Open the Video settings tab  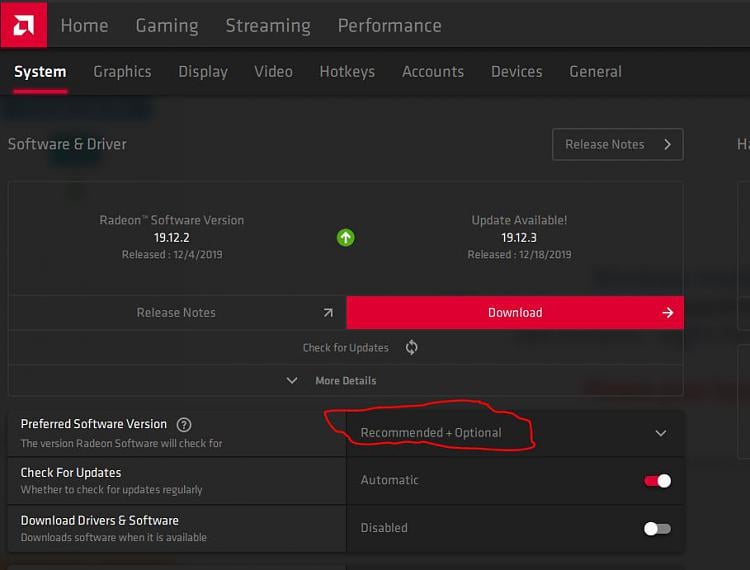click(273, 72)
